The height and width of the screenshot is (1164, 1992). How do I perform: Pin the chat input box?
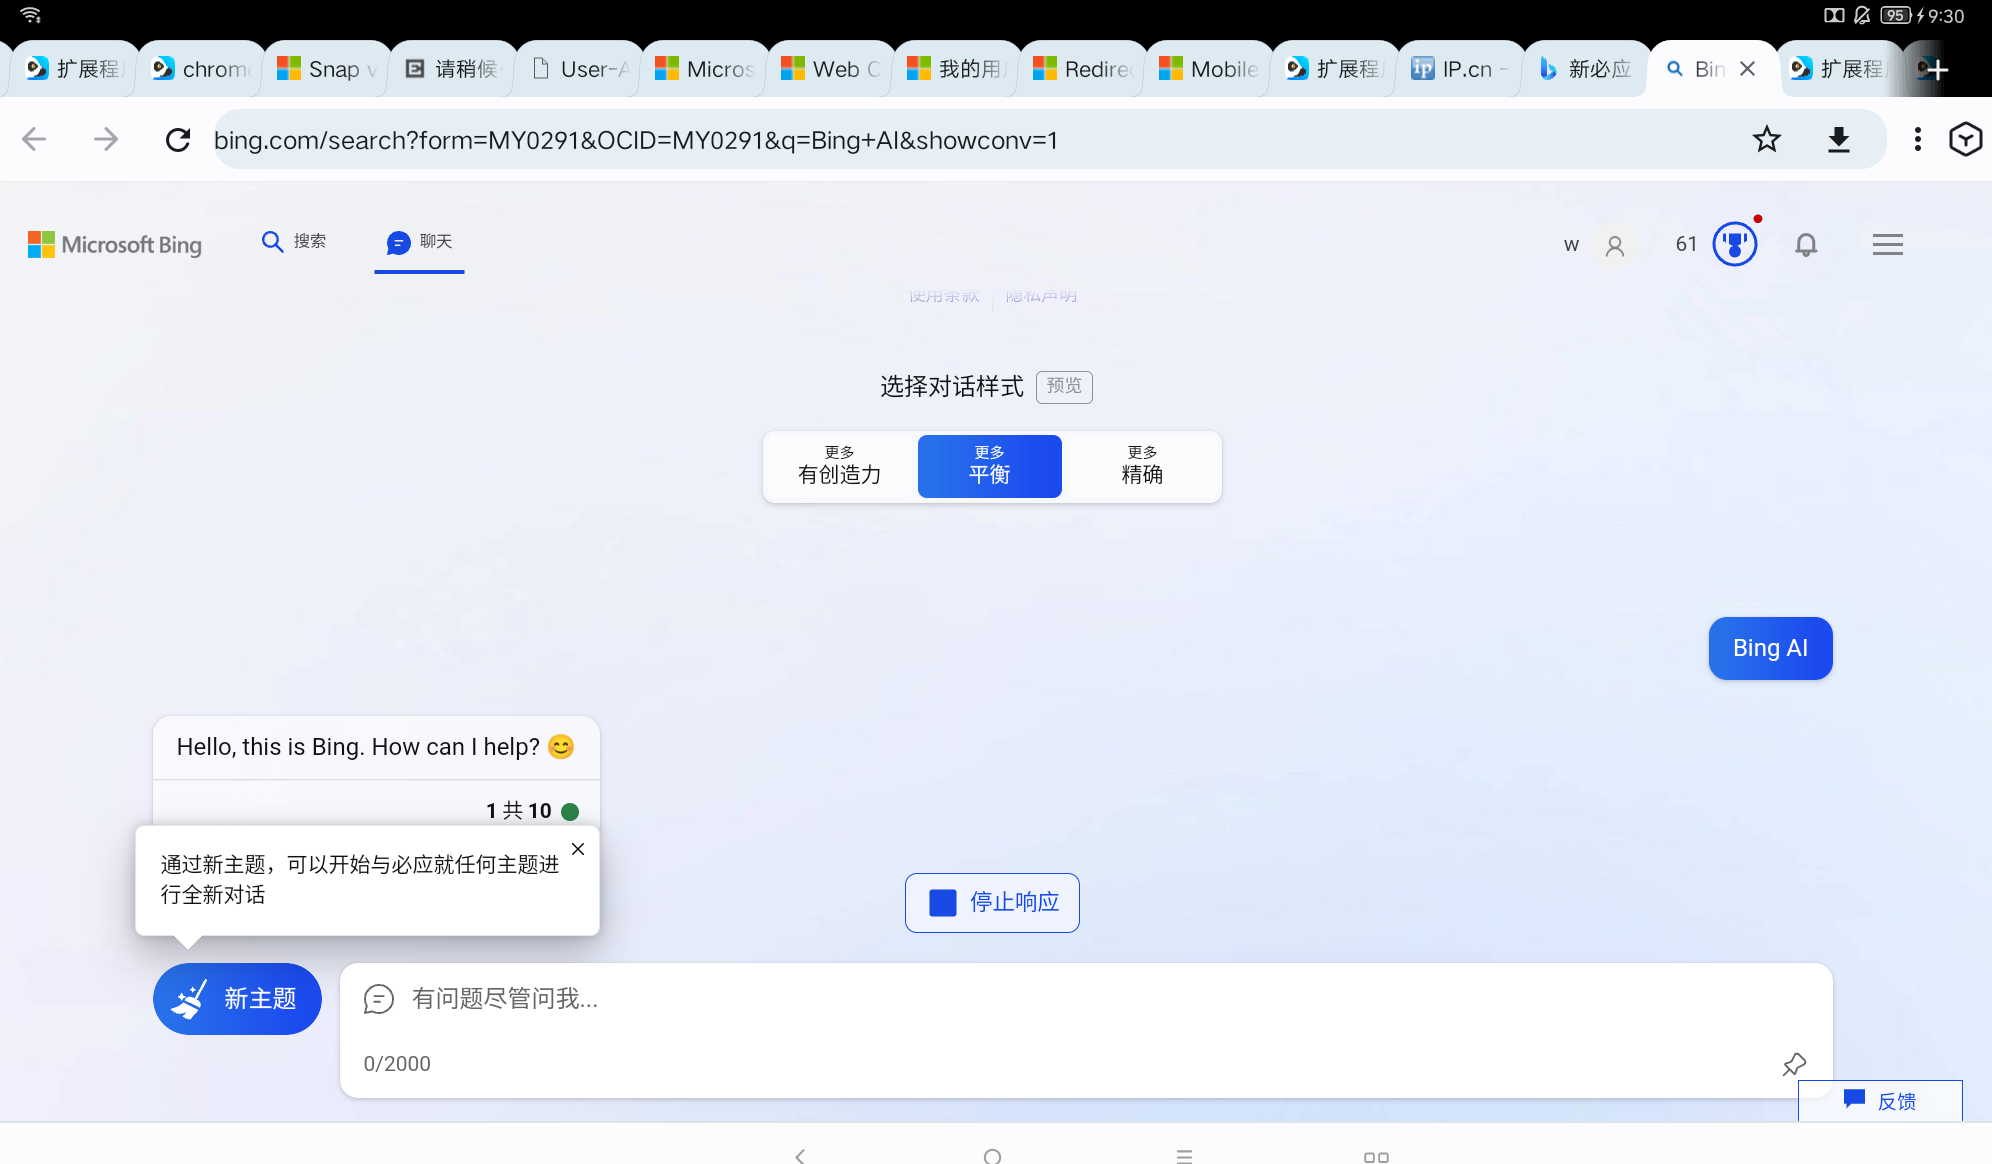coord(1794,1064)
